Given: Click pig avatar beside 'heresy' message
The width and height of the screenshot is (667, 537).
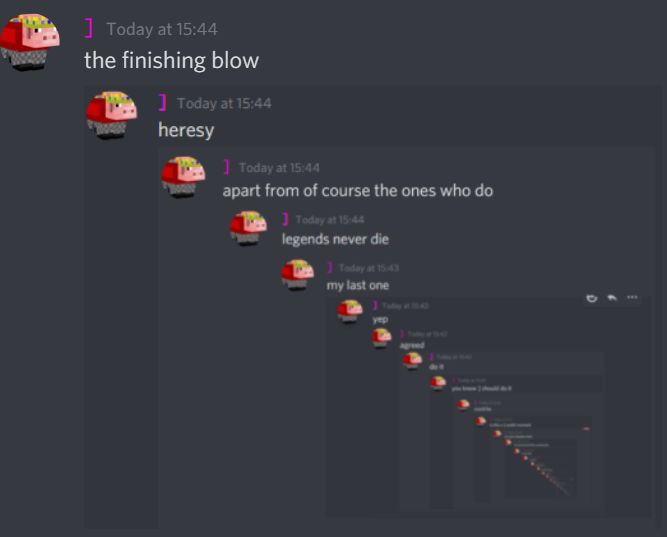Looking at the screenshot, I should click(111, 115).
